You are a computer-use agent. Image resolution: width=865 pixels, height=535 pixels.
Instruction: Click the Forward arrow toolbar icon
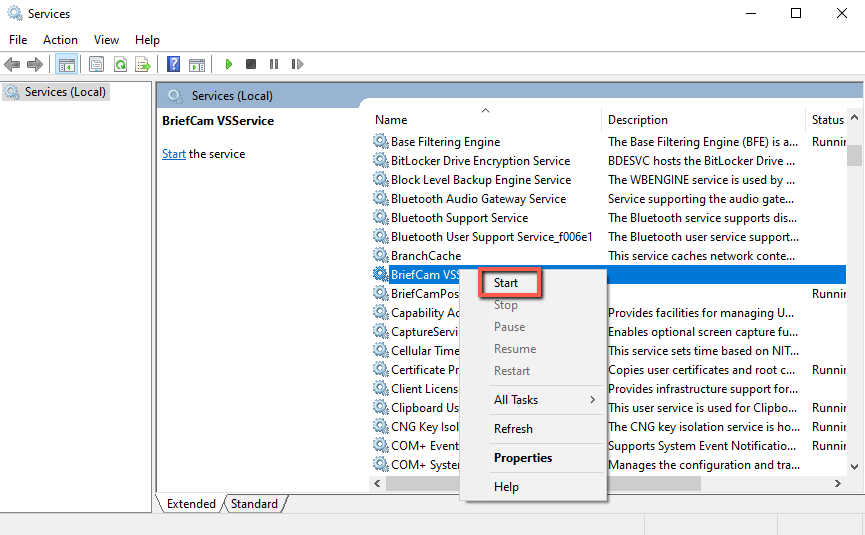(x=35, y=65)
